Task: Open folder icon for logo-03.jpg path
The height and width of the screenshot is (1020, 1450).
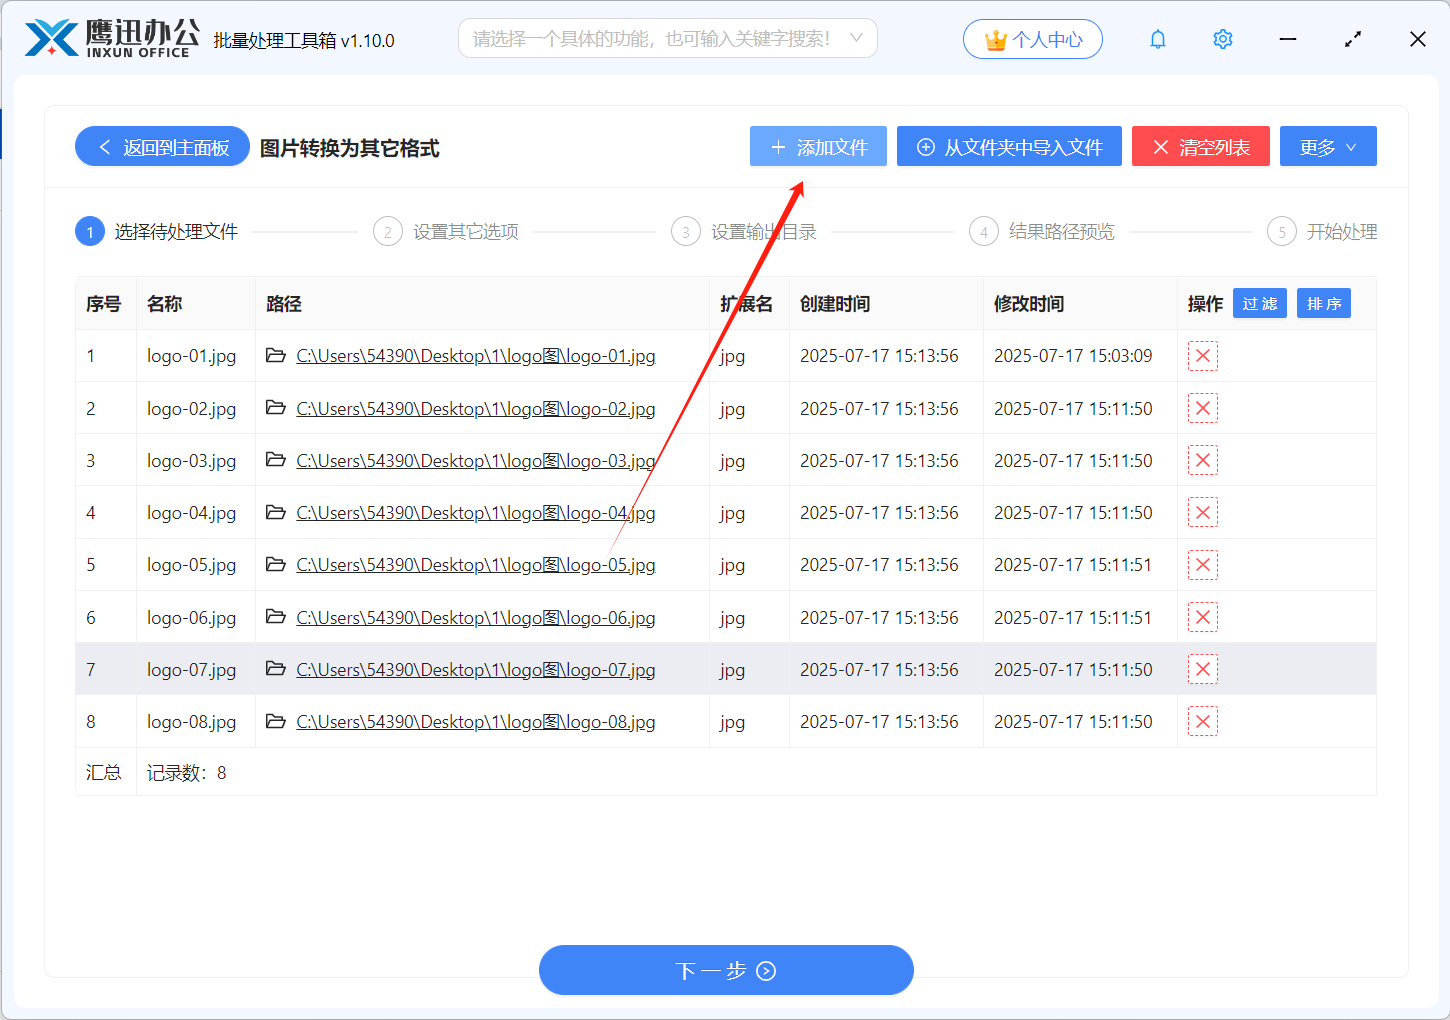Action: pyautogui.click(x=276, y=459)
